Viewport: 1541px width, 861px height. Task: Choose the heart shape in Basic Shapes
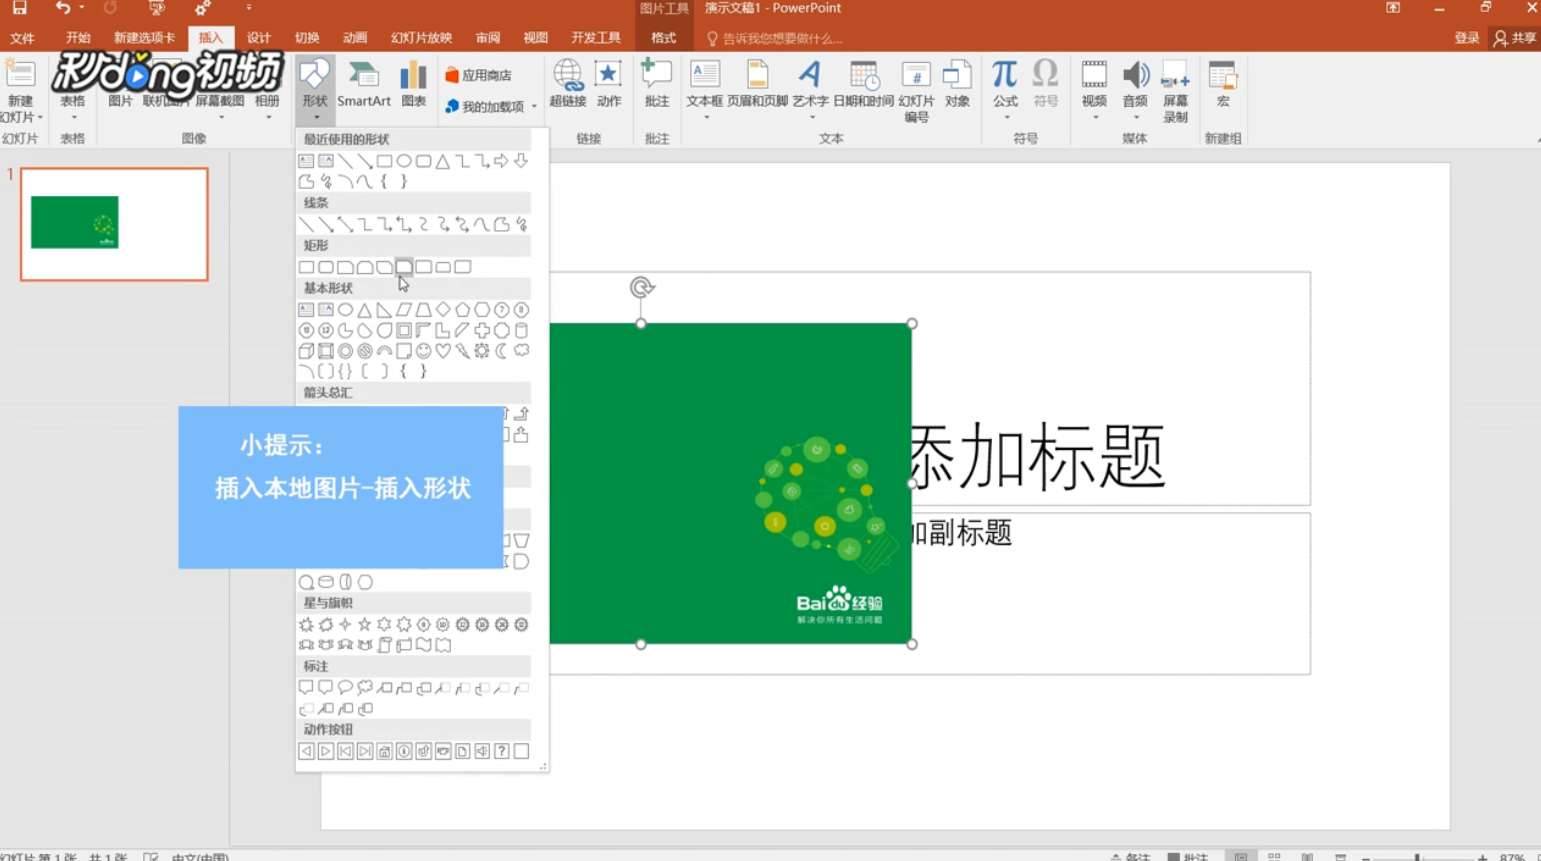(x=443, y=351)
